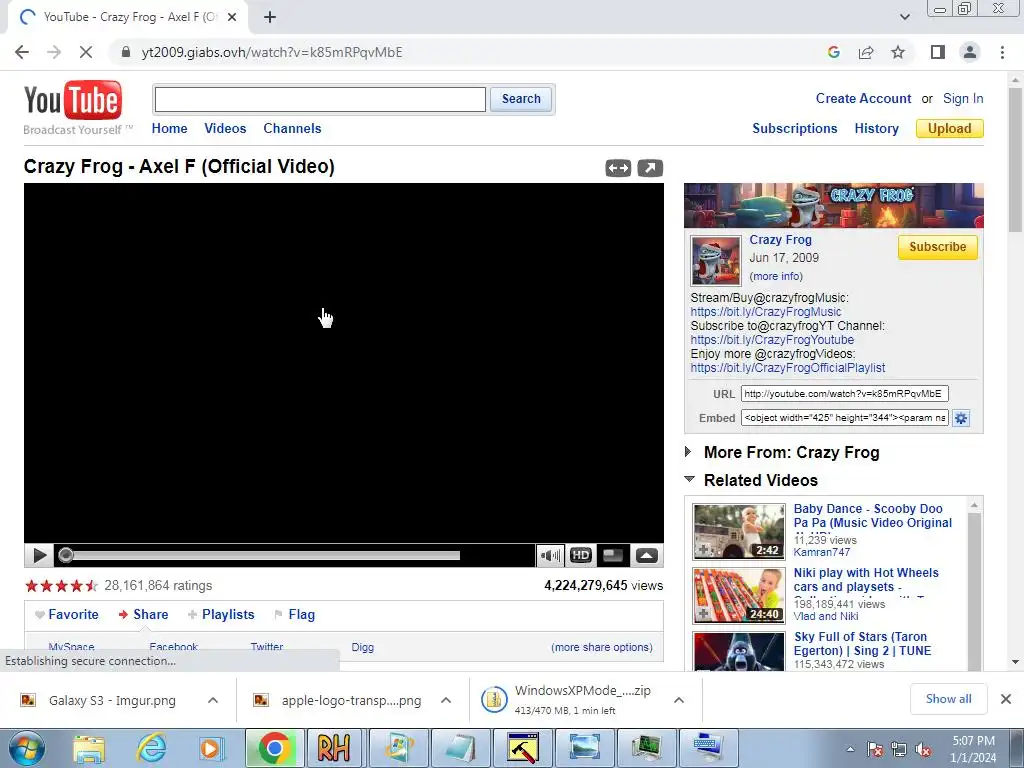Image resolution: width=1024 pixels, height=768 pixels.
Task: Click the embed customize gear icon
Action: point(961,418)
